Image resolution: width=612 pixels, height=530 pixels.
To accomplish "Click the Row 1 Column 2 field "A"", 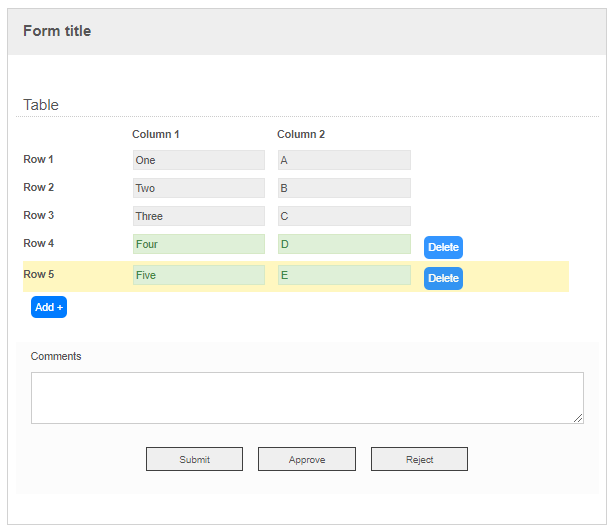I will [343, 160].
